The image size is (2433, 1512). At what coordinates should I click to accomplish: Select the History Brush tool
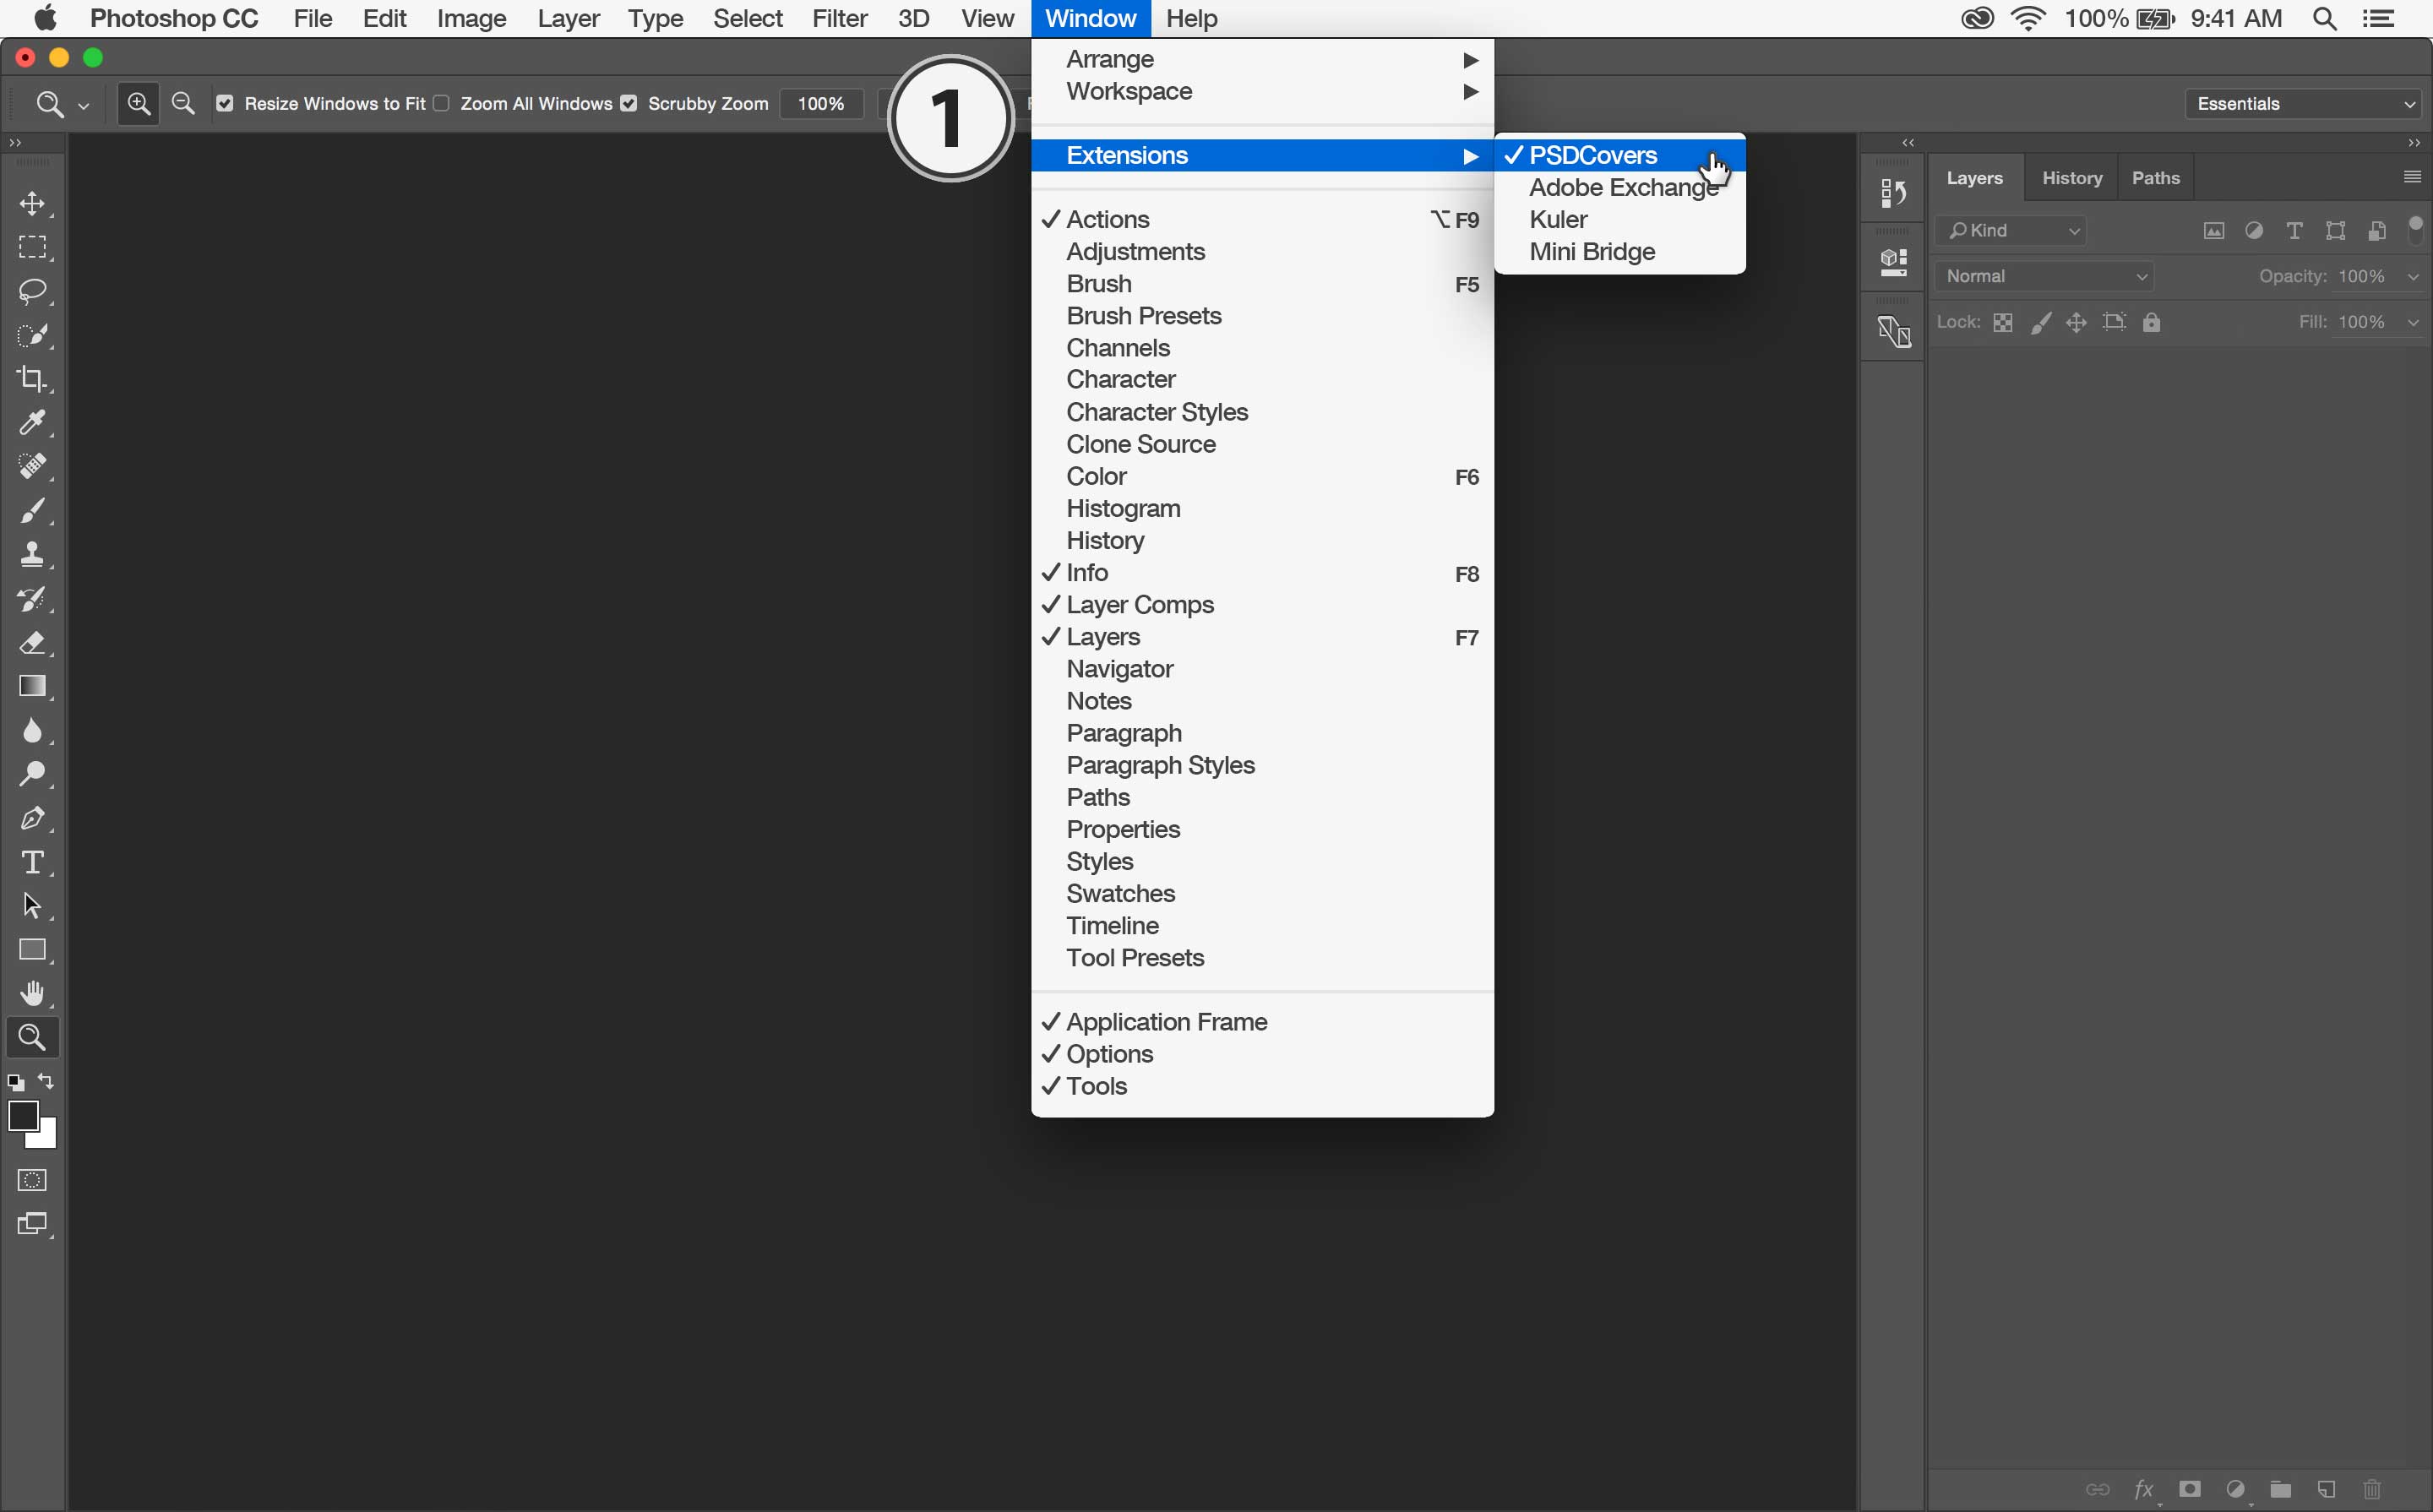click(x=32, y=599)
